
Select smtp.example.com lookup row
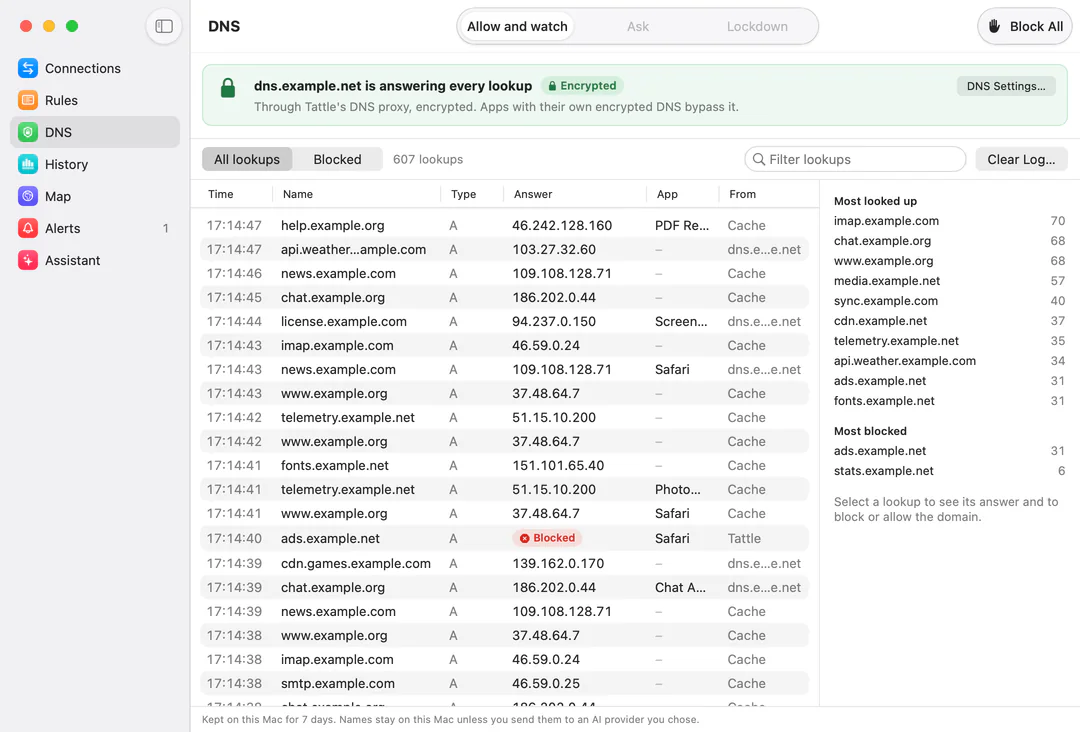(504, 683)
